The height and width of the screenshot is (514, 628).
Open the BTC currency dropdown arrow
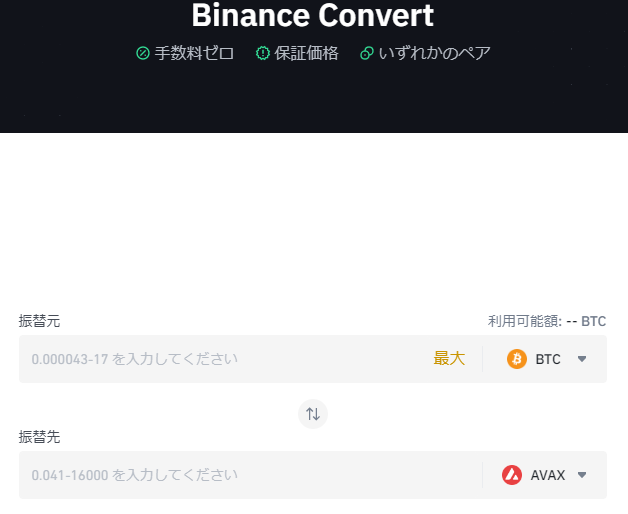click(582, 359)
